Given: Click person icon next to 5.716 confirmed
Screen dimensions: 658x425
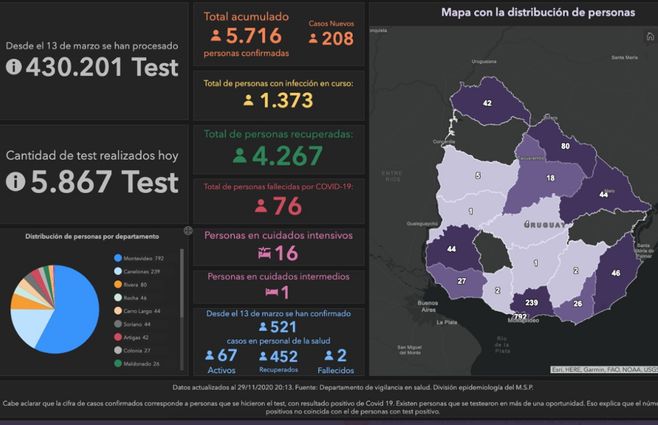Looking at the screenshot, I should pos(213,37).
